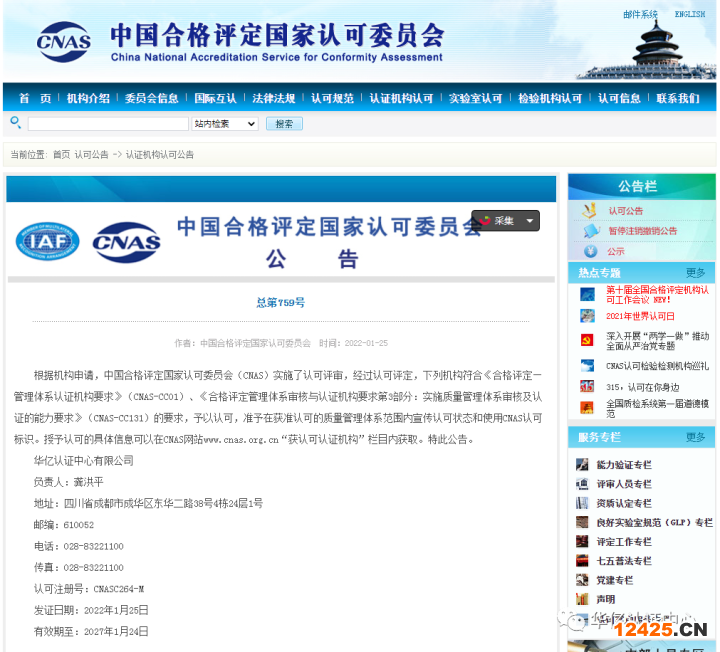Click into the site search text field
Image resolution: width=720 pixels, height=652 pixels.
[108, 124]
